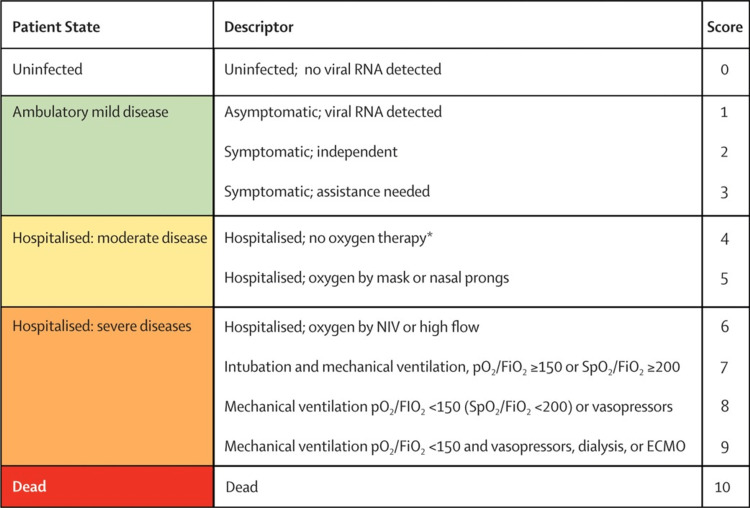This screenshot has width=750, height=508.
Task: Select the green Ambulatory mild disease cell
Action: (x=107, y=155)
